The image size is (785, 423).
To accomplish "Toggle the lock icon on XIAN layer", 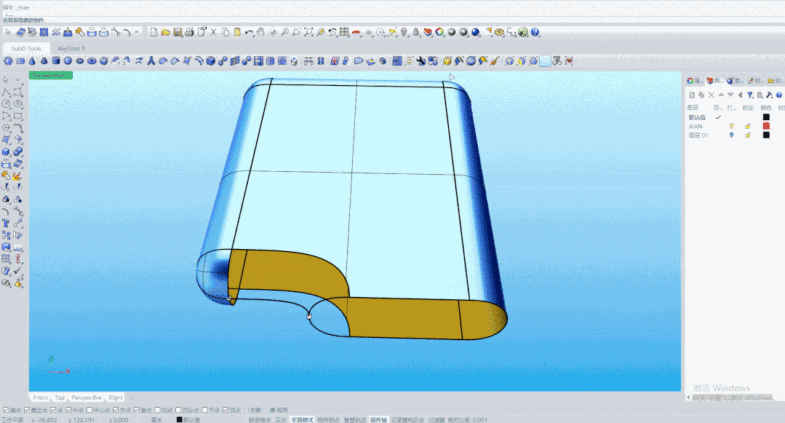I will tap(748, 126).
